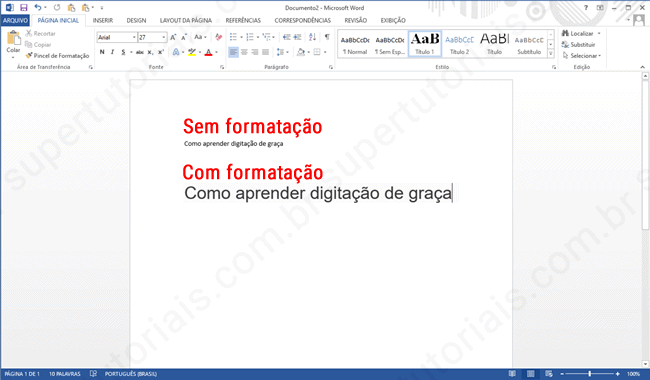The image size is (650, 380).
Task: Switch to web layout view icon
Action: [549, 374]
